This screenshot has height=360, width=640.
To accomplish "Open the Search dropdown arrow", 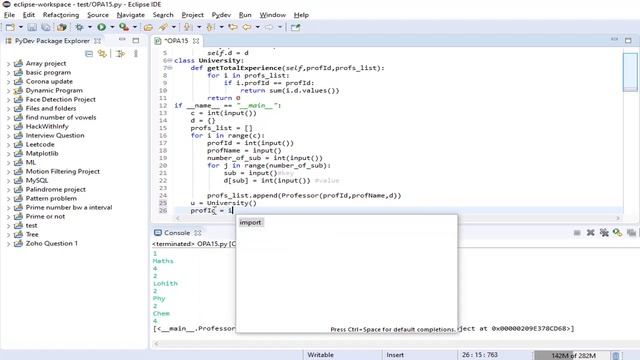I will click(173, 27).
